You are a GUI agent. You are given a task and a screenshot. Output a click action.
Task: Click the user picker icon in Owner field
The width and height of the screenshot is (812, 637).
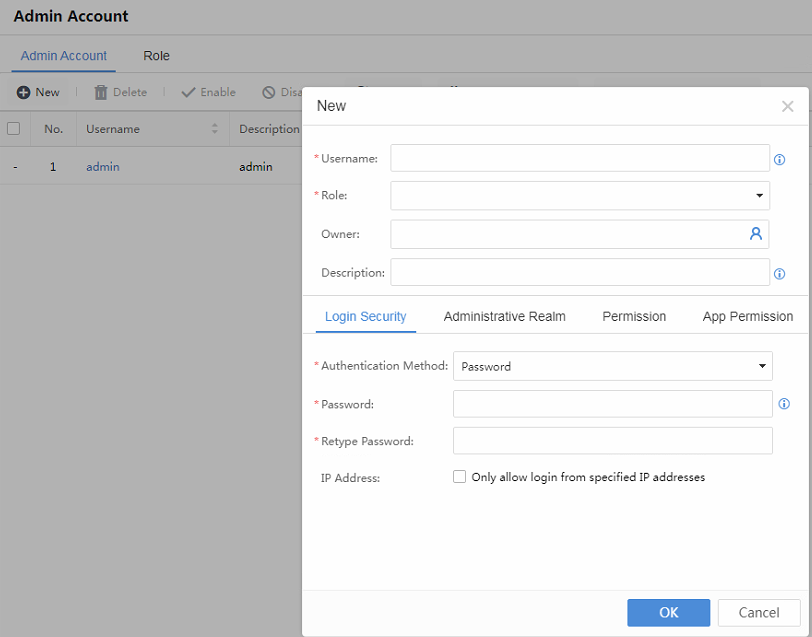(756, 234)
